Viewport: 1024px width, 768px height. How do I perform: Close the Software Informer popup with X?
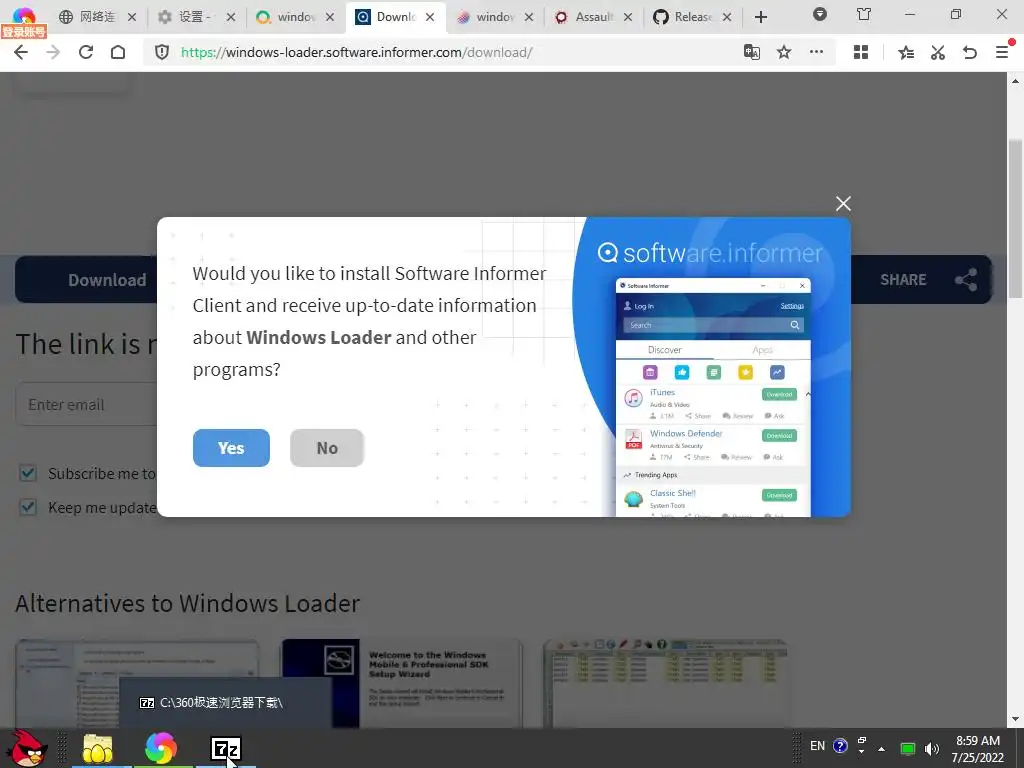pyautogui.click(x=843, y=204)
